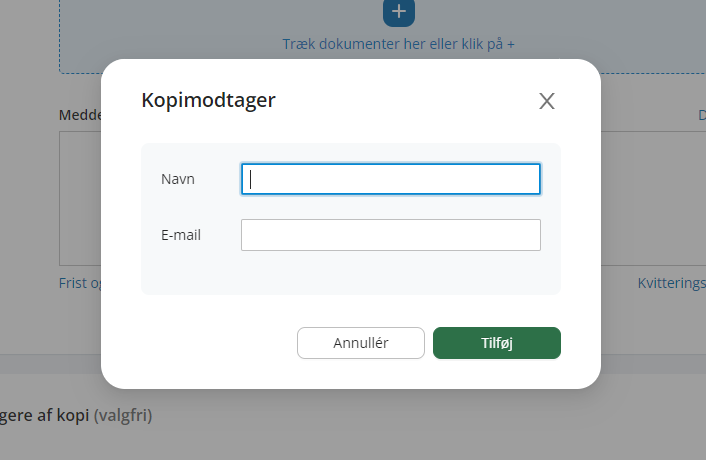The height and width of the screenshot is (460, 706).
Task: Select the E-mail input field
Action: [x=391, y=235]
